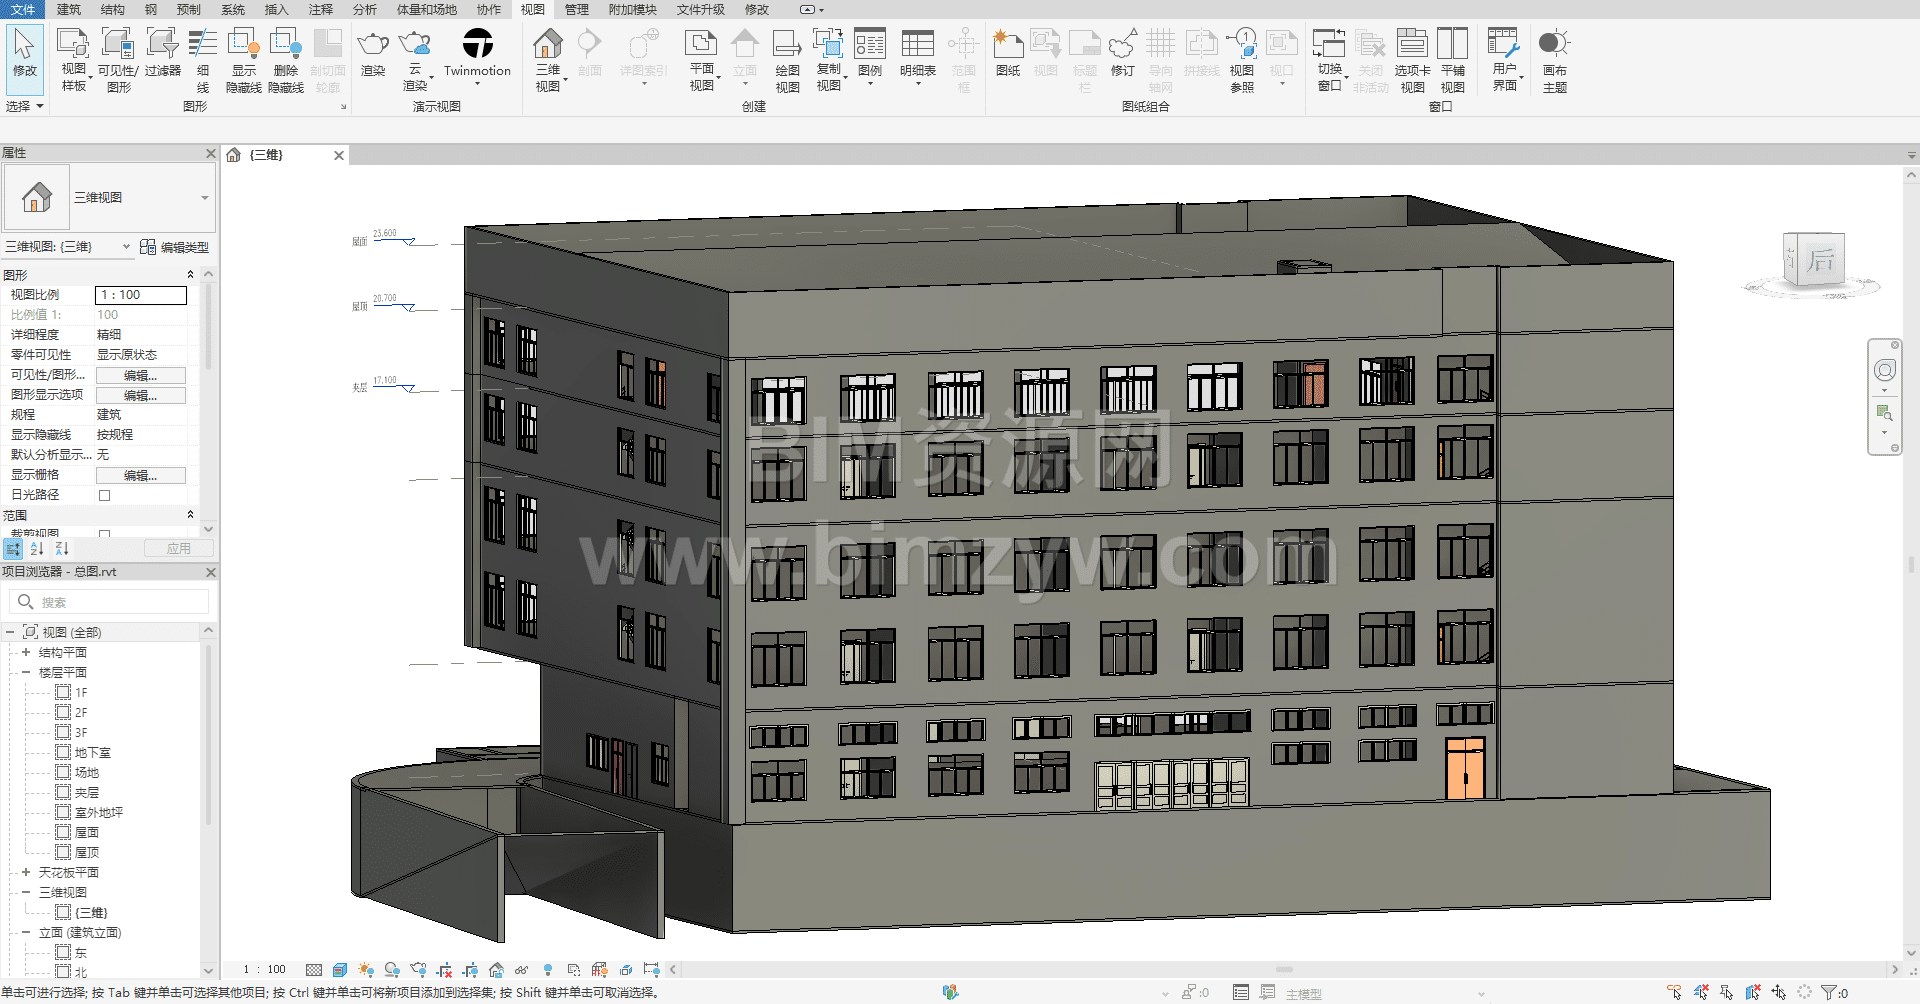Click the Tile Views (平铺视图) icon
Screen dimensions: 1920x1004
coord(1452,44)
